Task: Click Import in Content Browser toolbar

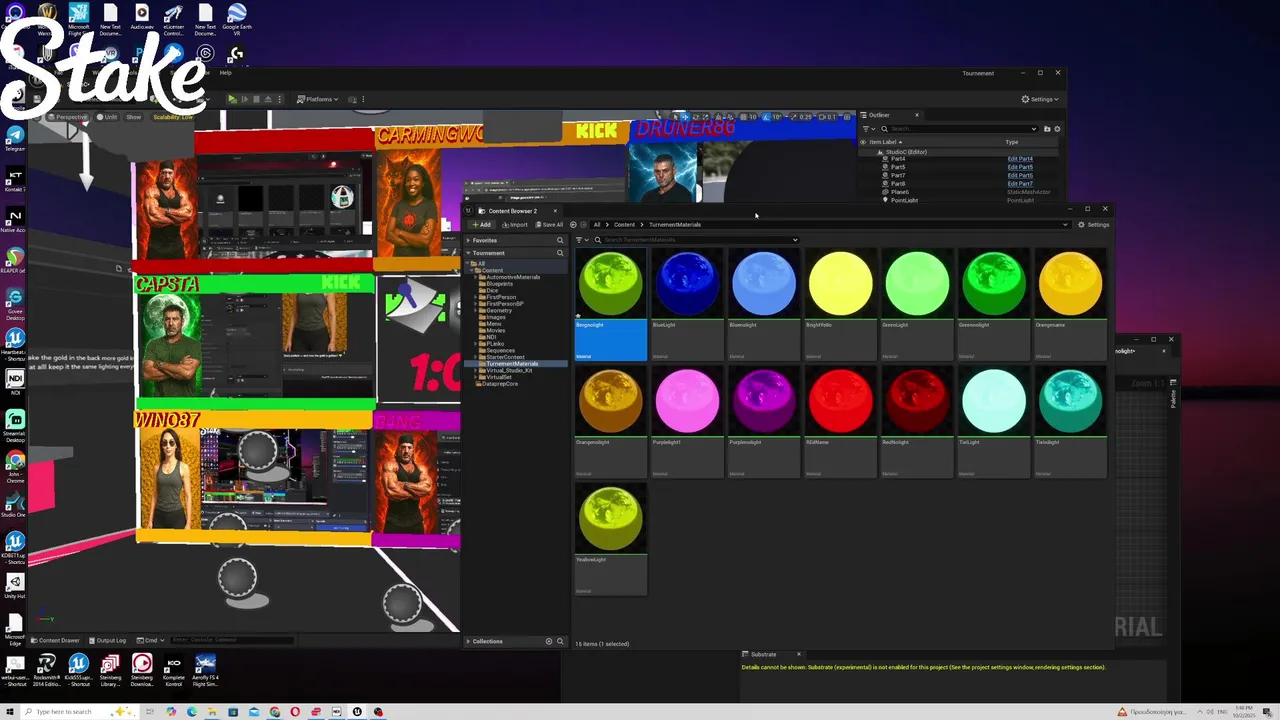Action: 514,225
